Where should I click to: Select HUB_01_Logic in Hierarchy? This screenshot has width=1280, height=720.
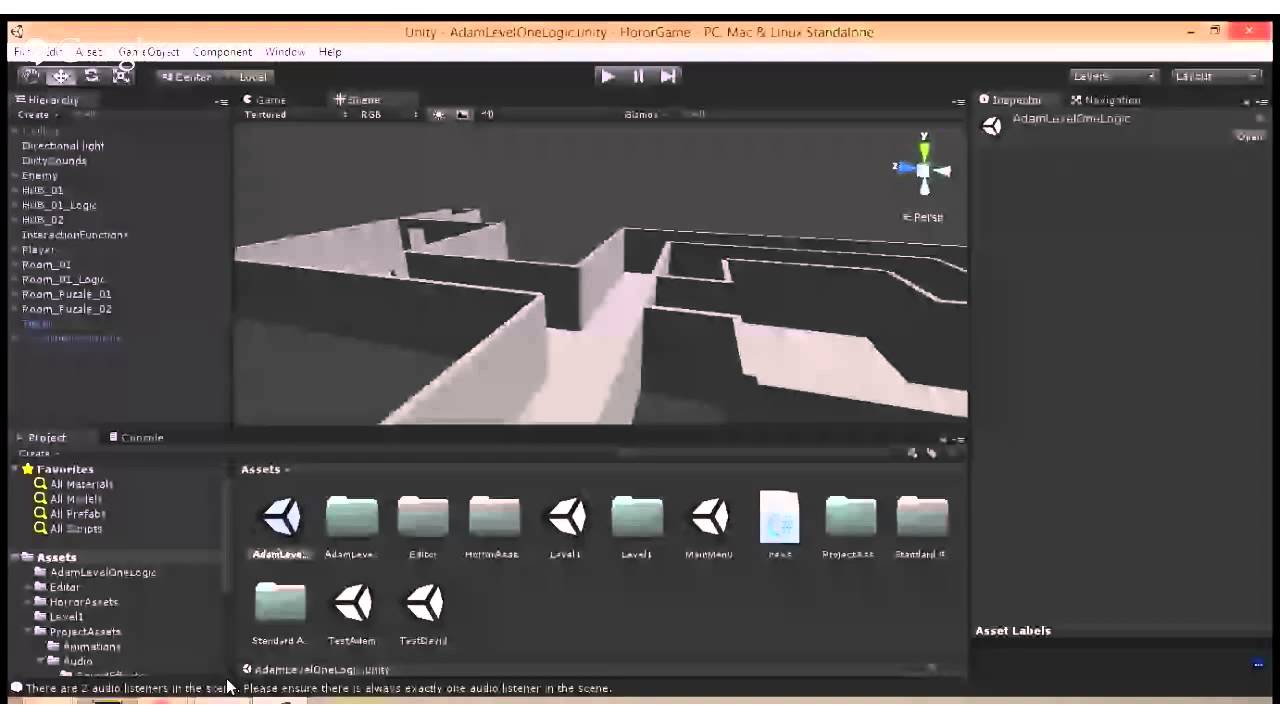[59, 206]
